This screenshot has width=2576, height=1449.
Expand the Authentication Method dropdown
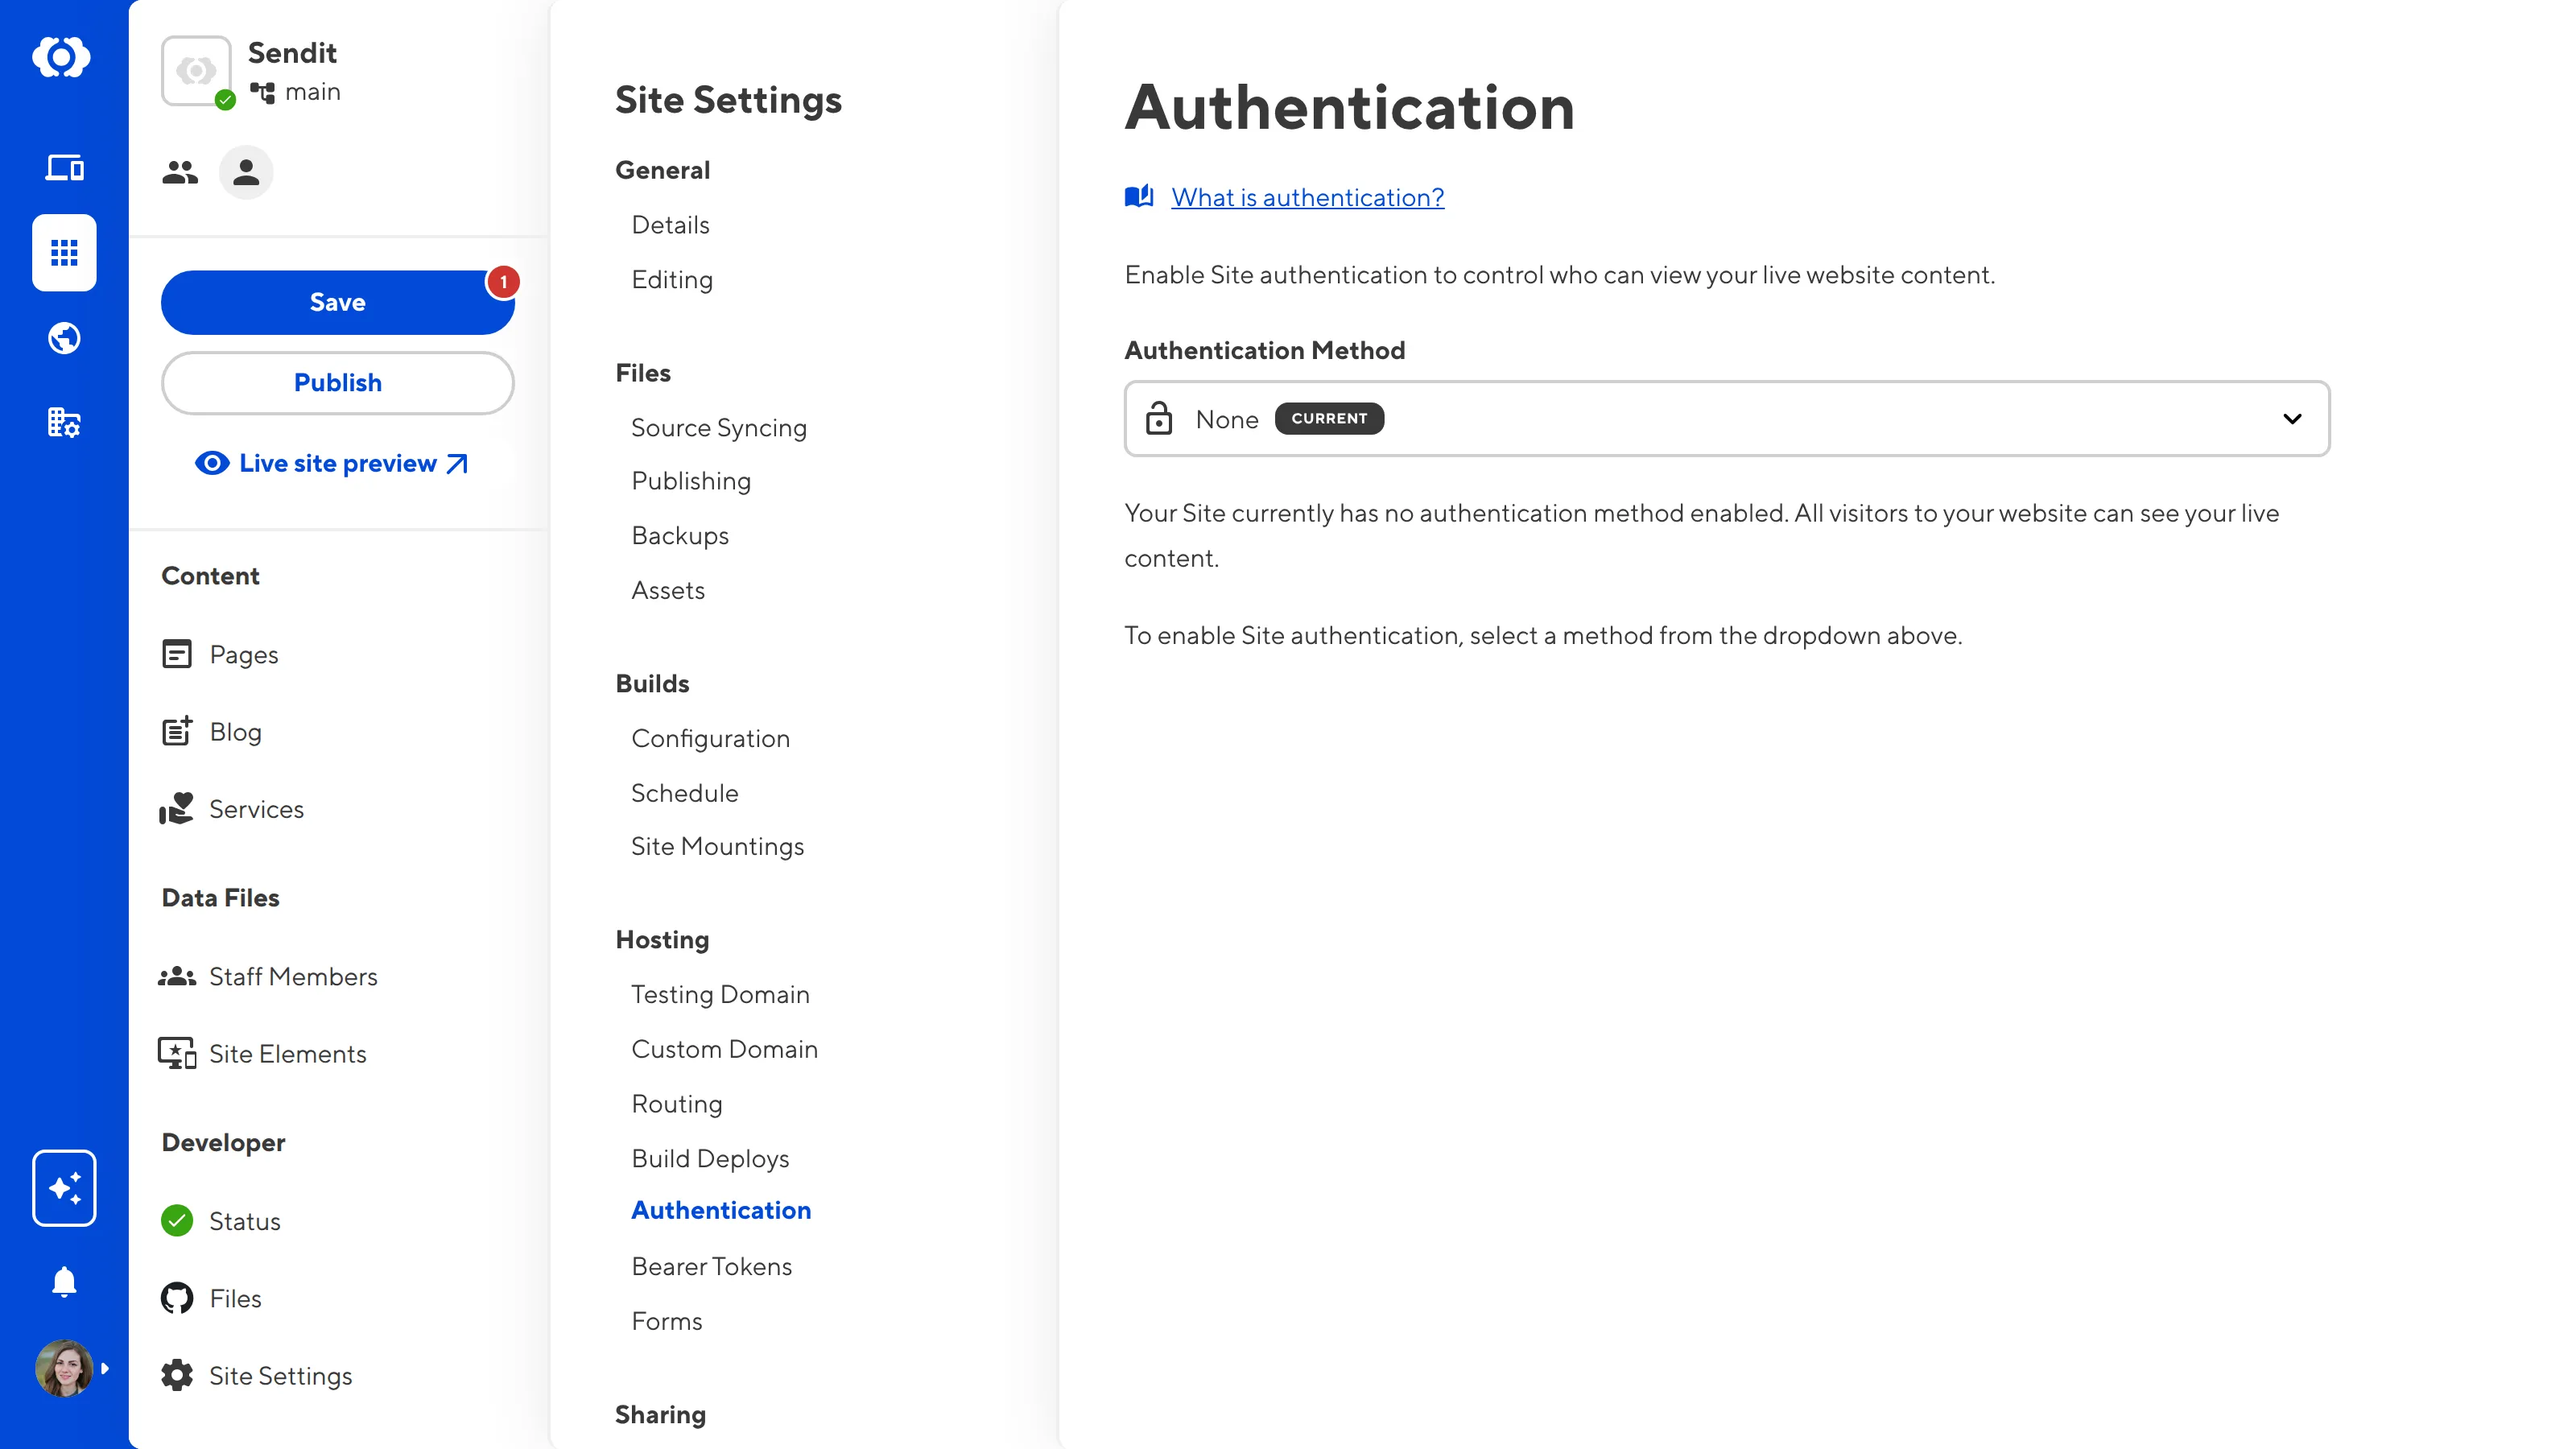click(1727, 419)
